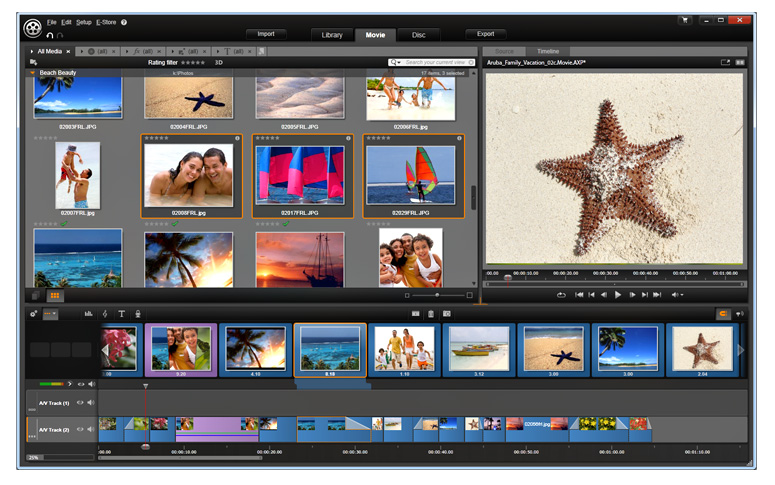Viewport: 775px width, 485px height.
Task: Mute the A/V Track (2) speaker icon
Action: click(90, 430)
